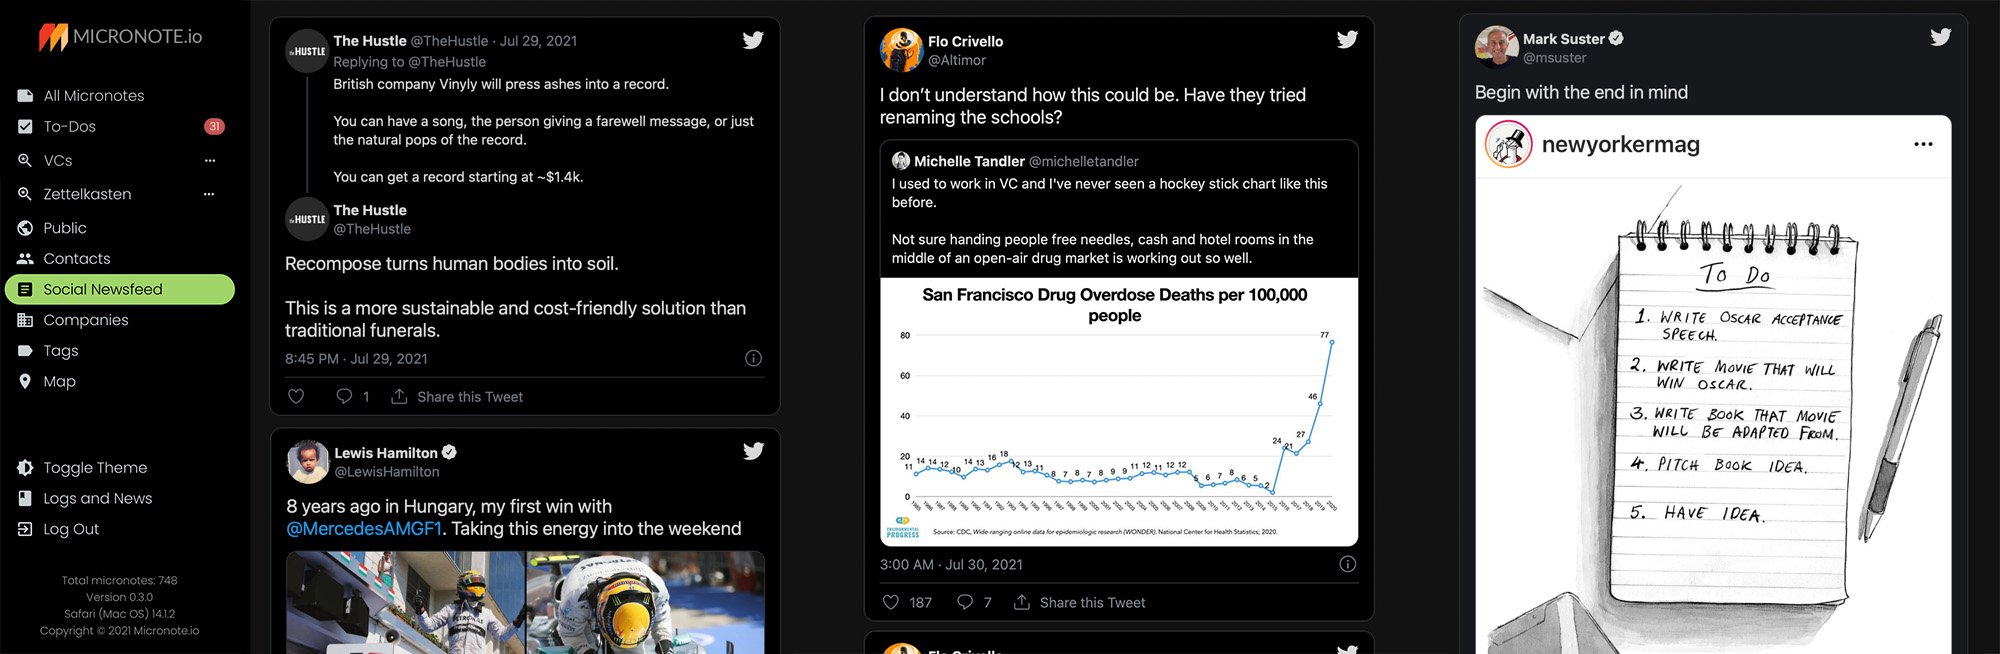
Task: Open the Tags section
Action: pos(61,351)
